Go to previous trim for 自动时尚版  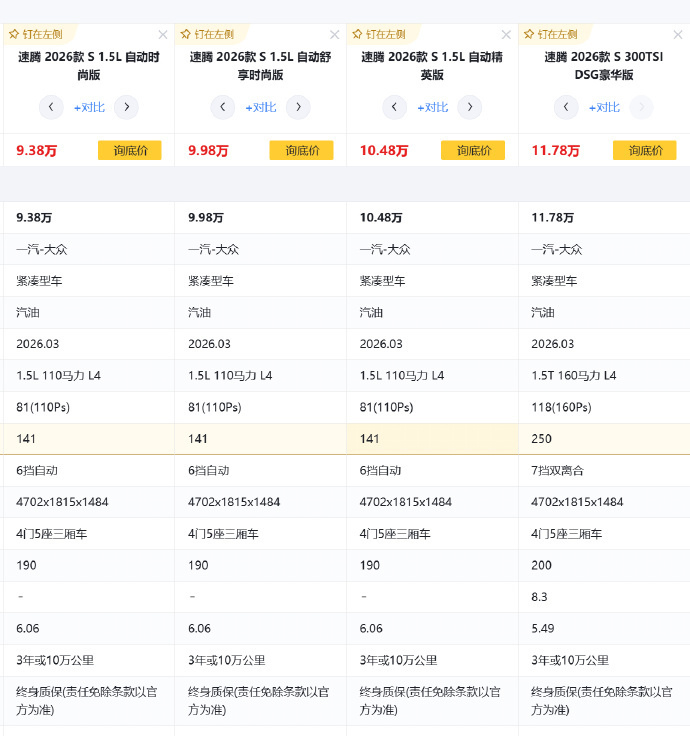pyautogui.click(x=51, y=107)
